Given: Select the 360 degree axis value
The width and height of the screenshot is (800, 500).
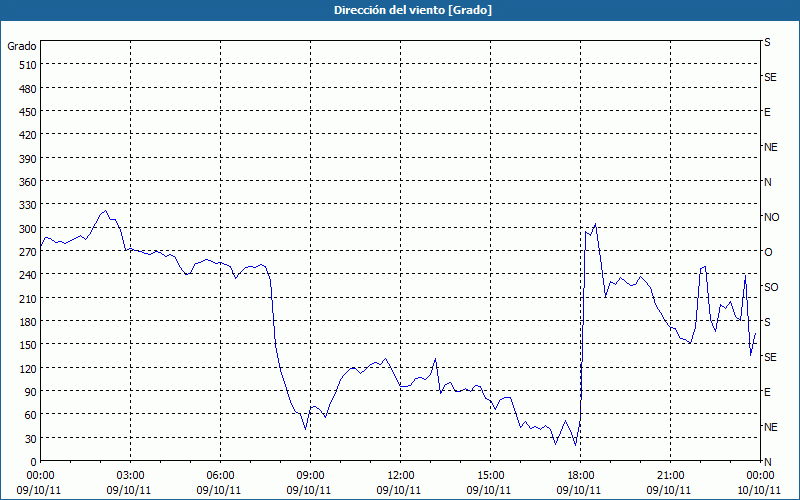Looking at the screenshot, I should (28, 183).
